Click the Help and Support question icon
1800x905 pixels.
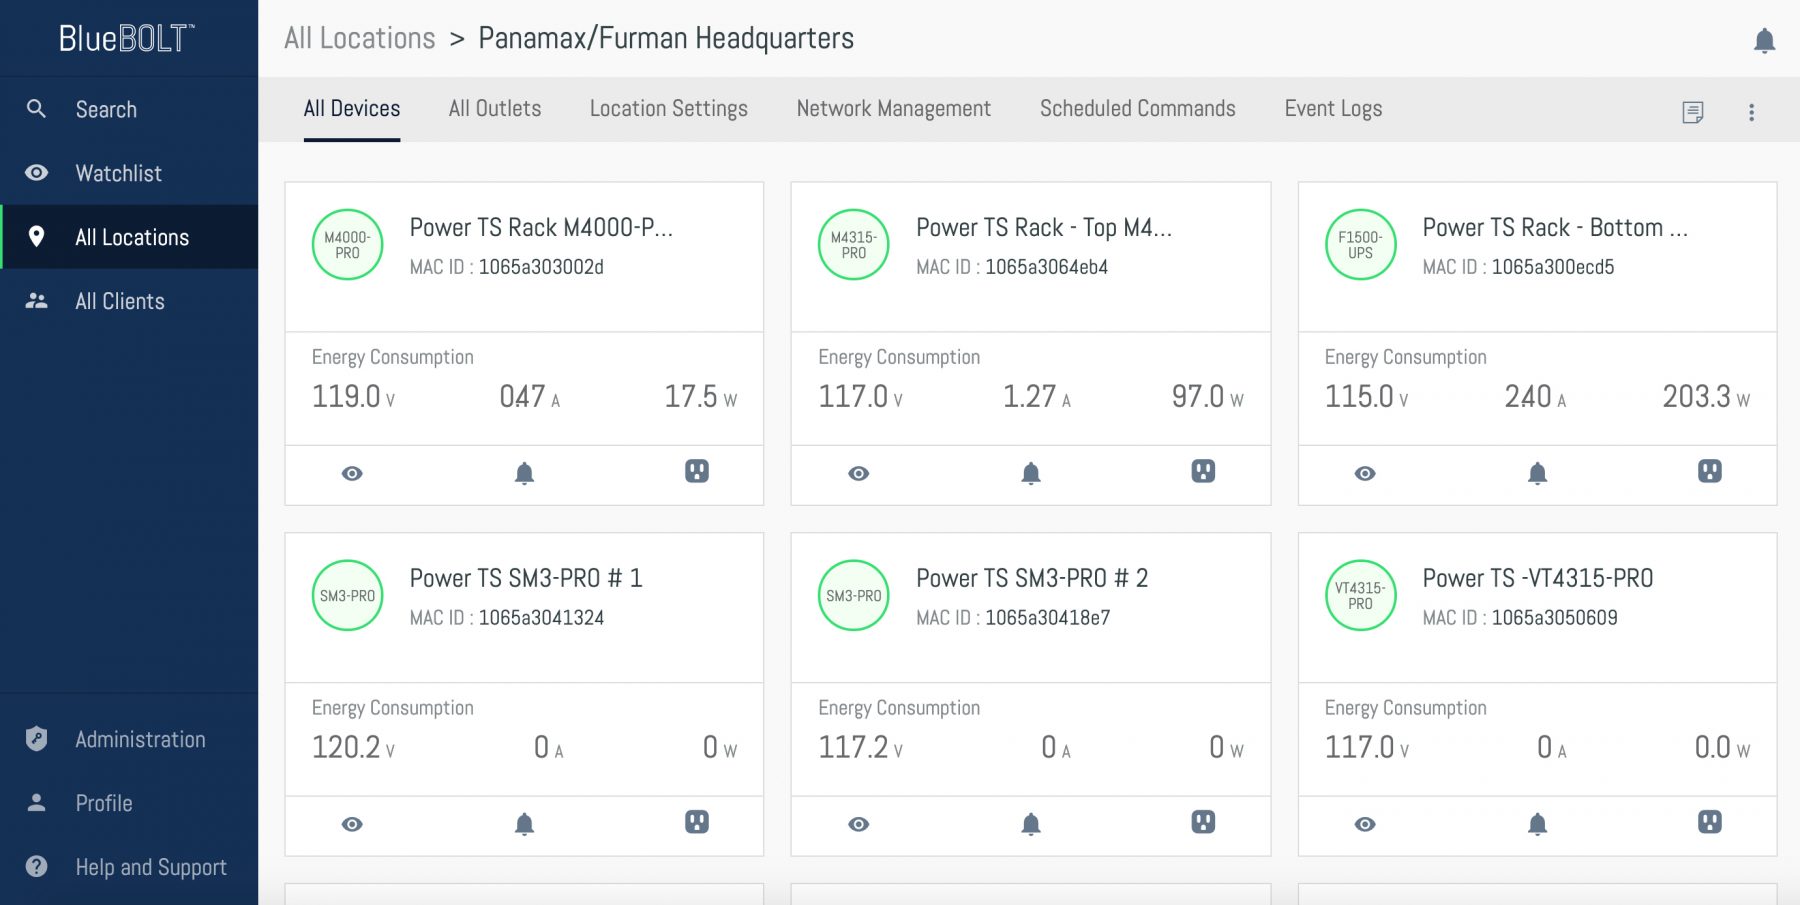pos(36,867)
